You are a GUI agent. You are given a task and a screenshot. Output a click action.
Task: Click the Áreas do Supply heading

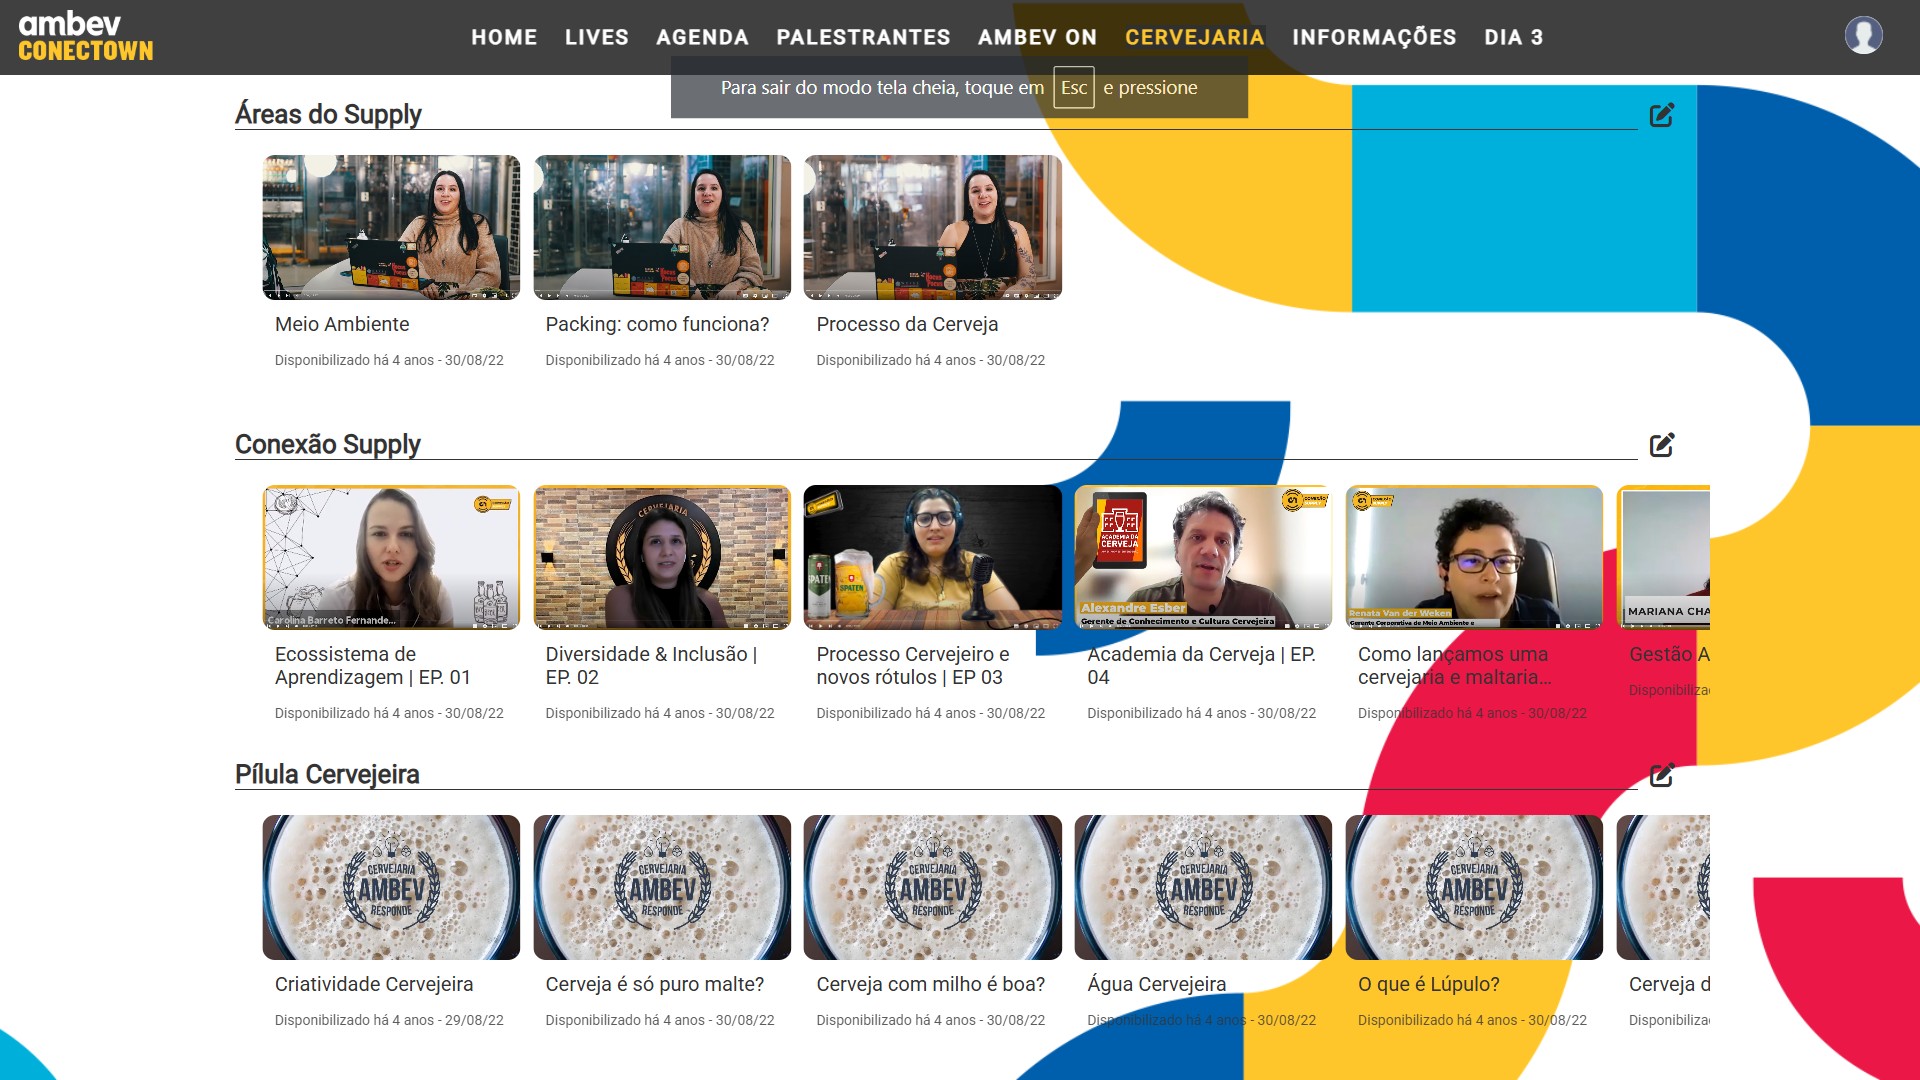[328, 114]
